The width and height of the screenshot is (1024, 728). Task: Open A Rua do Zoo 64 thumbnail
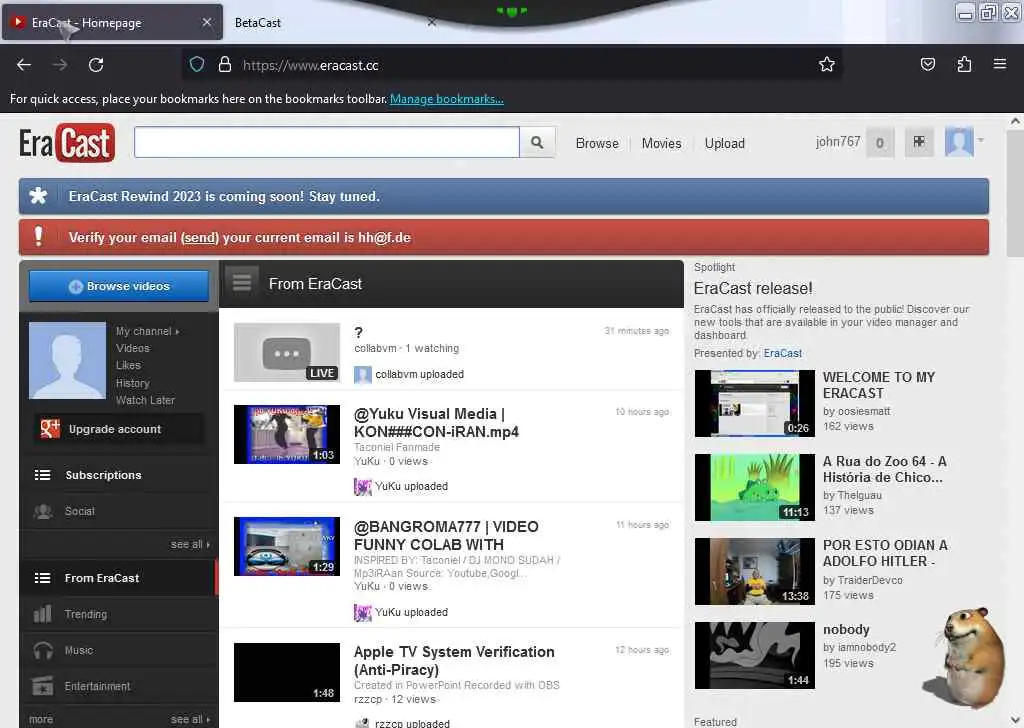tap(754, 487)
